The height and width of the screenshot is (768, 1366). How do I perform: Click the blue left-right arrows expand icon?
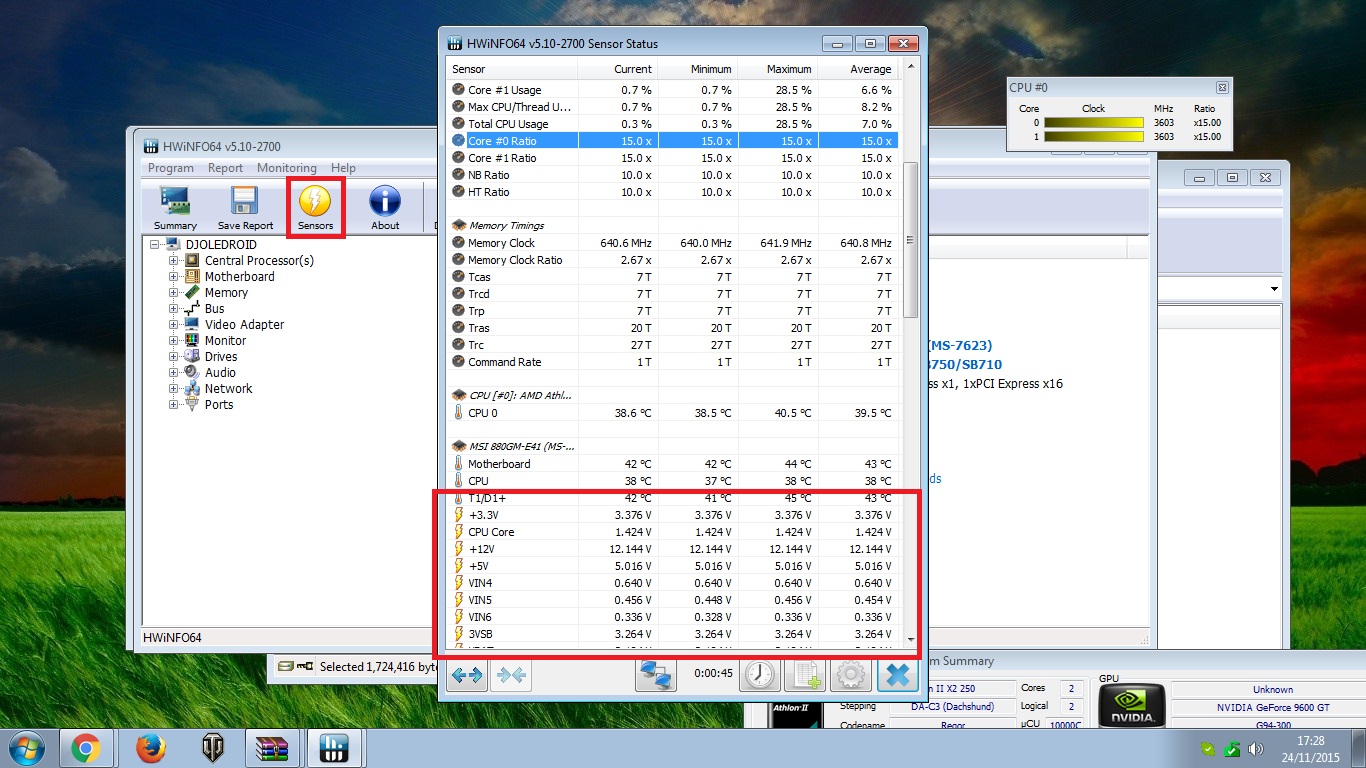[467, 675]
